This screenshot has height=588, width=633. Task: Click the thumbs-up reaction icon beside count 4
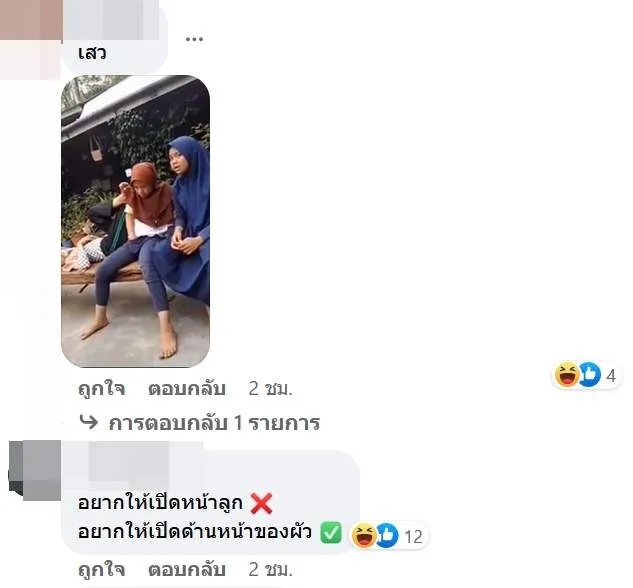click(589, 375)
